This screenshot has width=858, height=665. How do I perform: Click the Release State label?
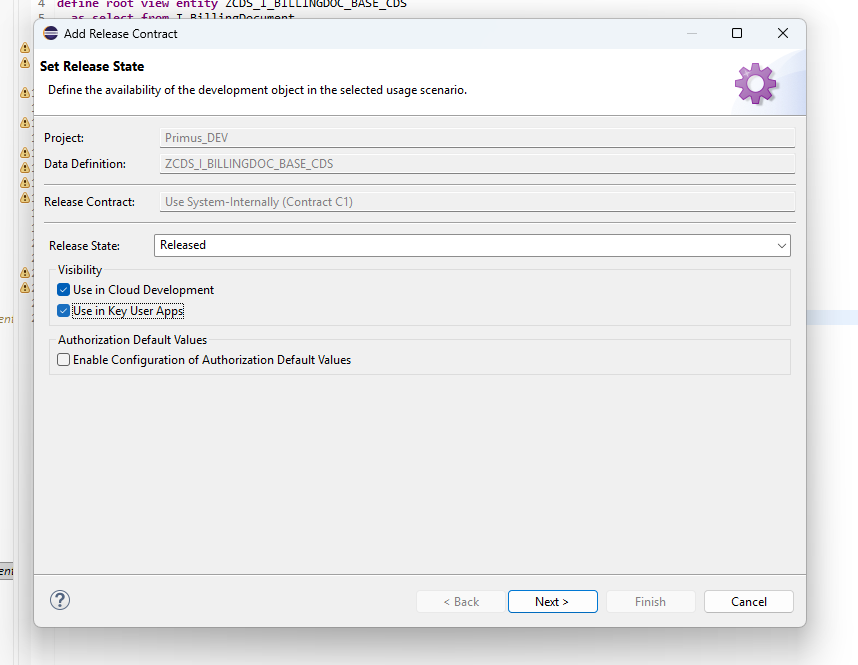point(84,246)
